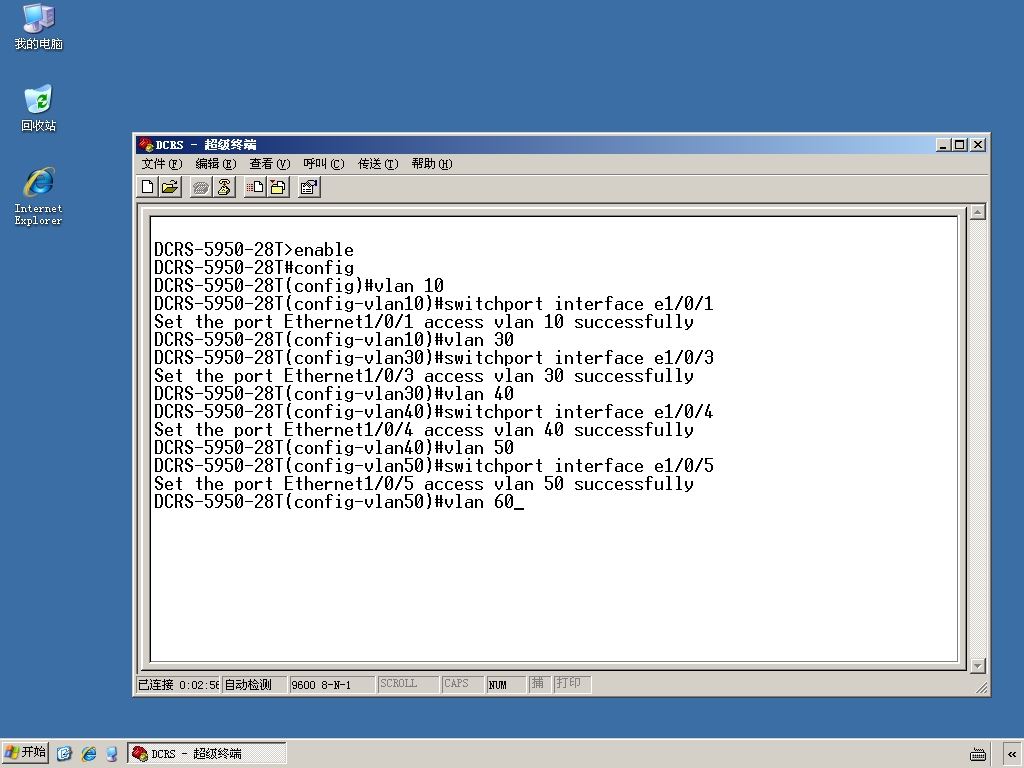Open the 传送(T) menu
1024x768 pixels.
click(377, 164)
